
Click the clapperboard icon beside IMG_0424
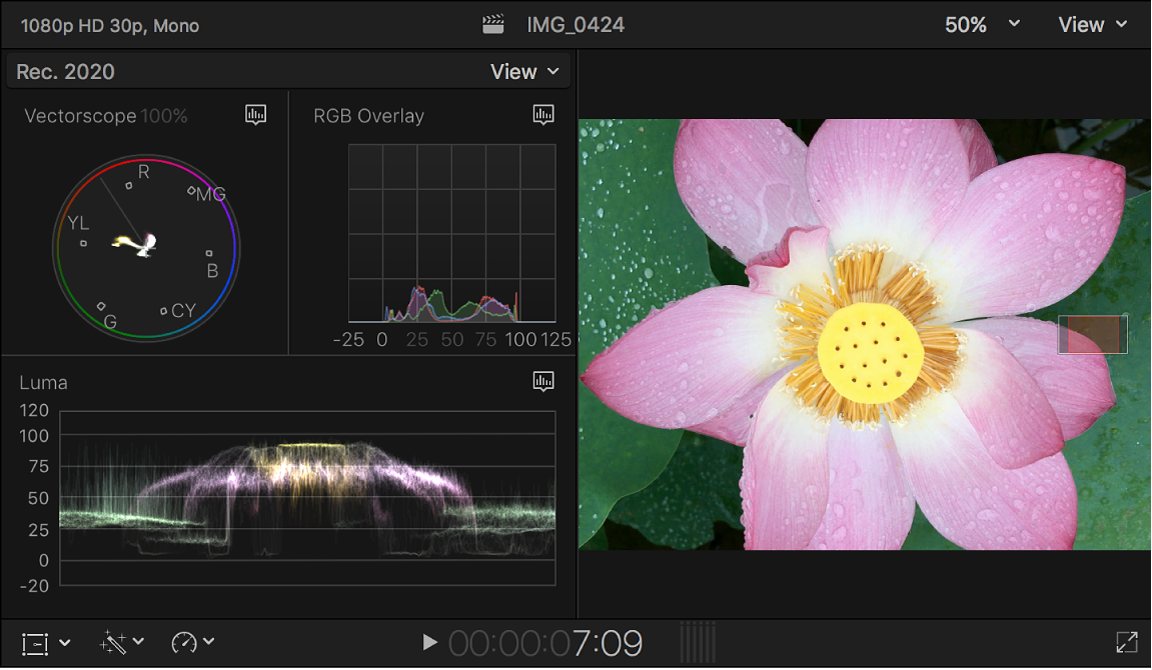tap(491, 23)
